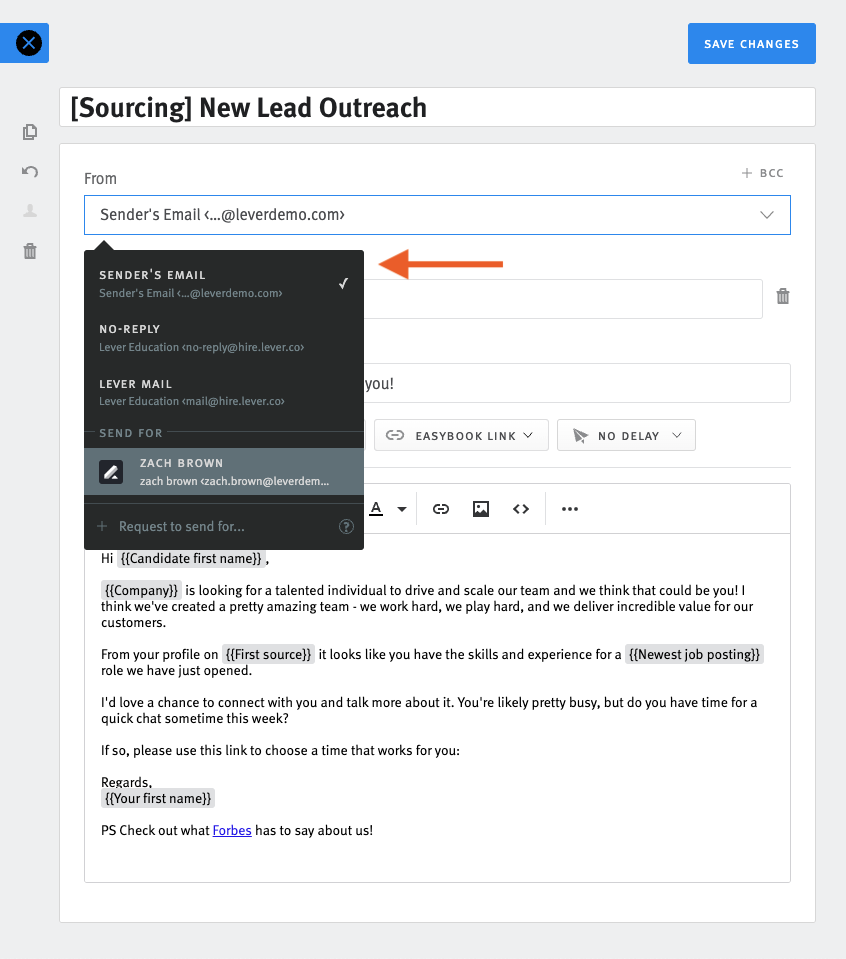Edit the template title field

click(437, 107)
